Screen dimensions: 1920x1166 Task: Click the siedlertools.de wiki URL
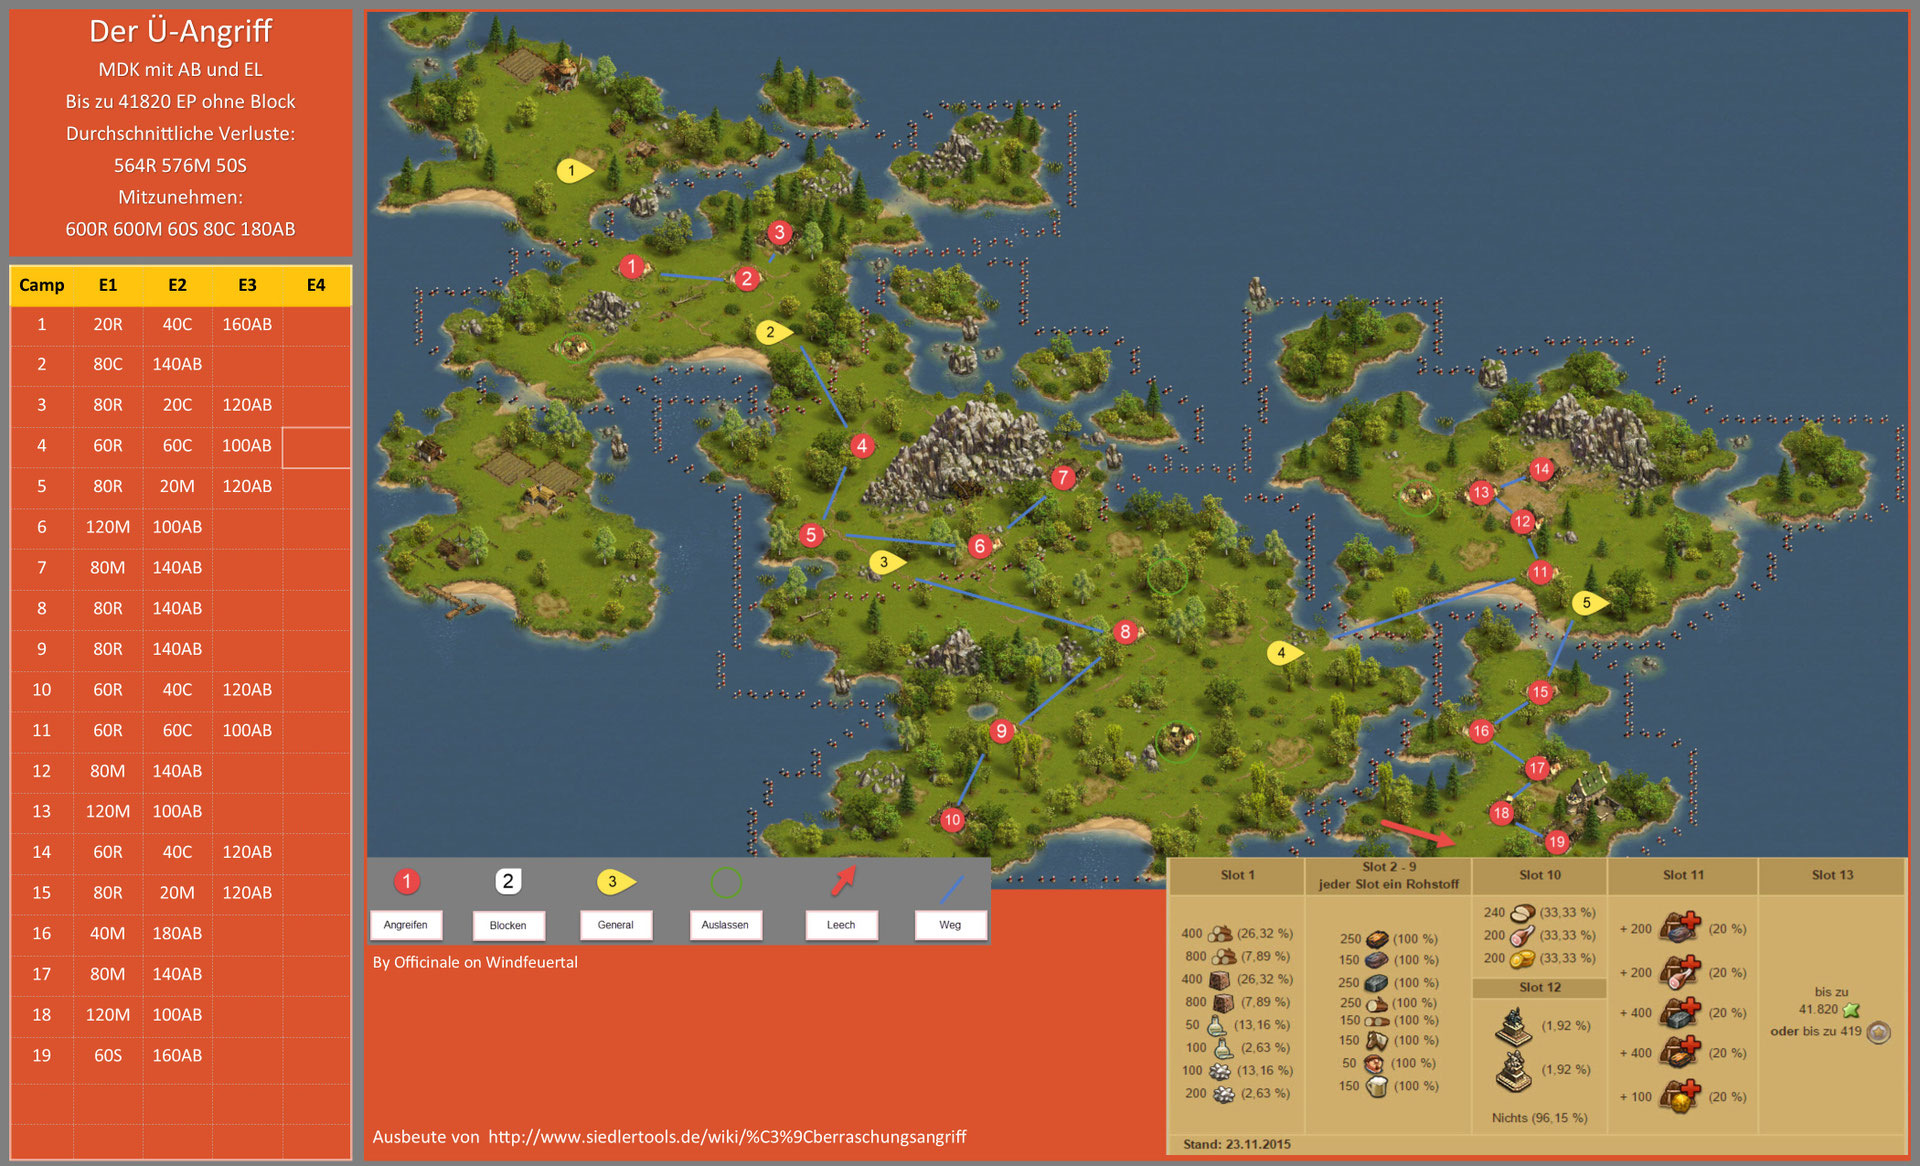click(727, 1137)
